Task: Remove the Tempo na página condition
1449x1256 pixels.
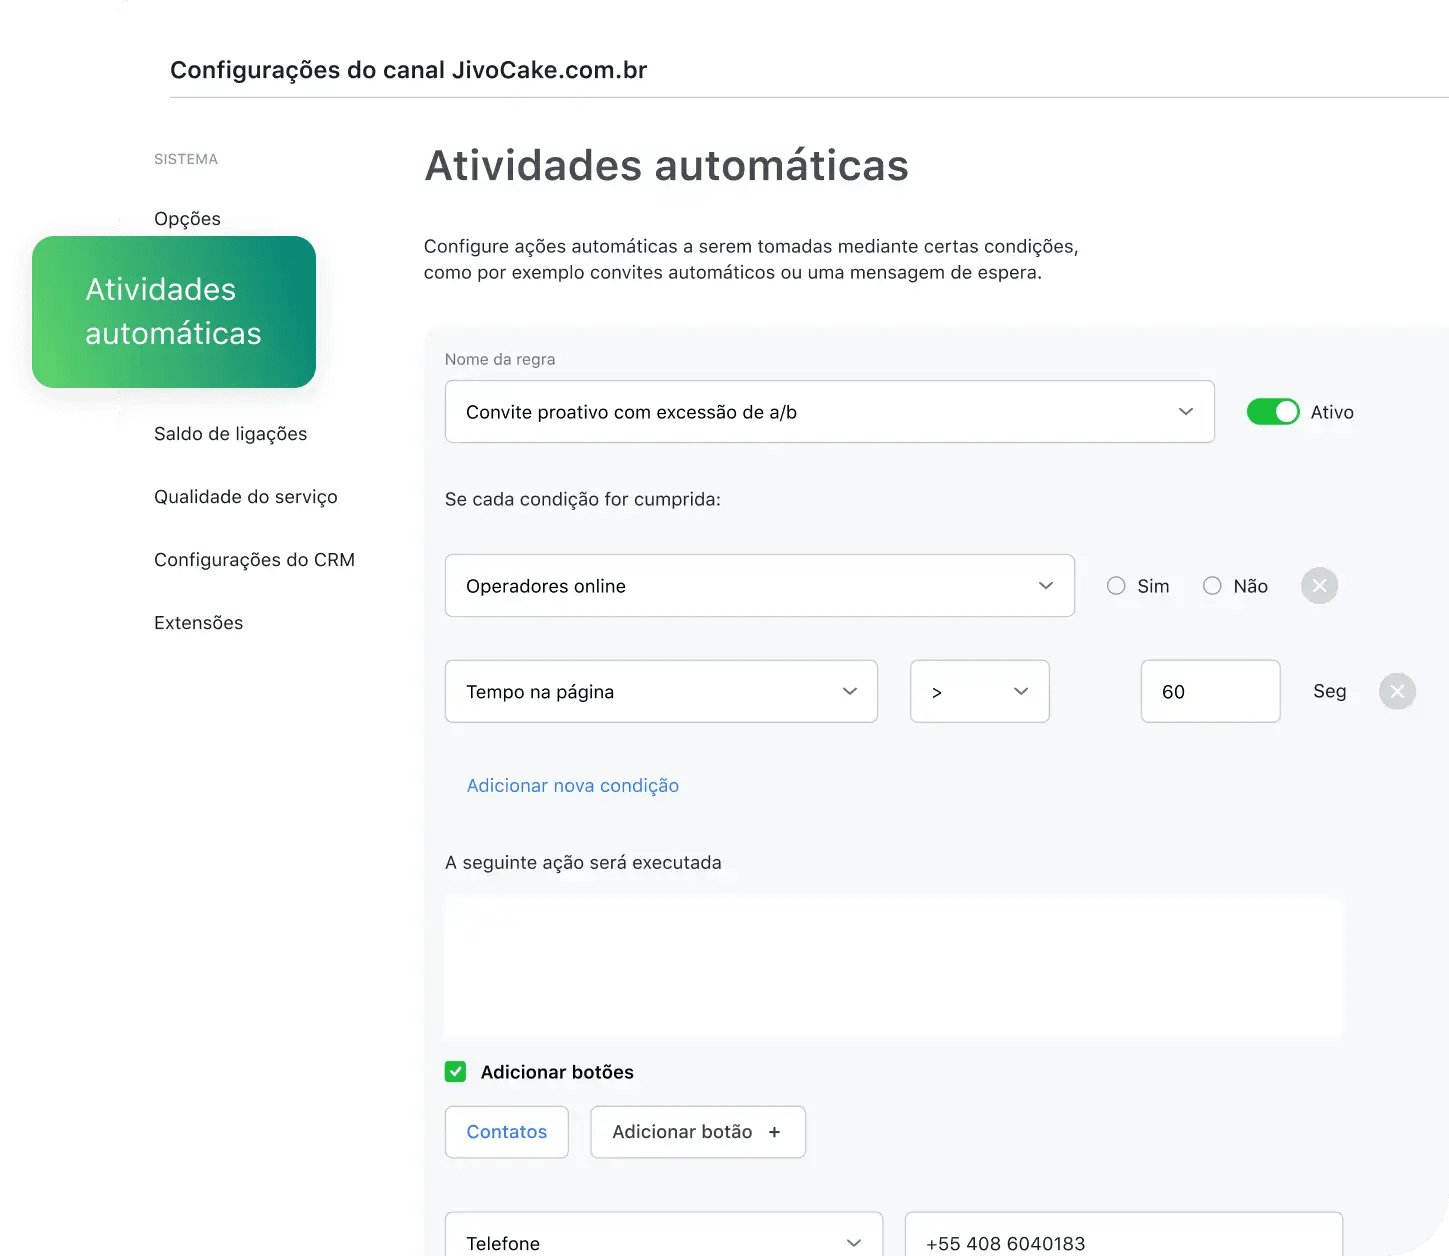Action: (x=1397, y=691)
